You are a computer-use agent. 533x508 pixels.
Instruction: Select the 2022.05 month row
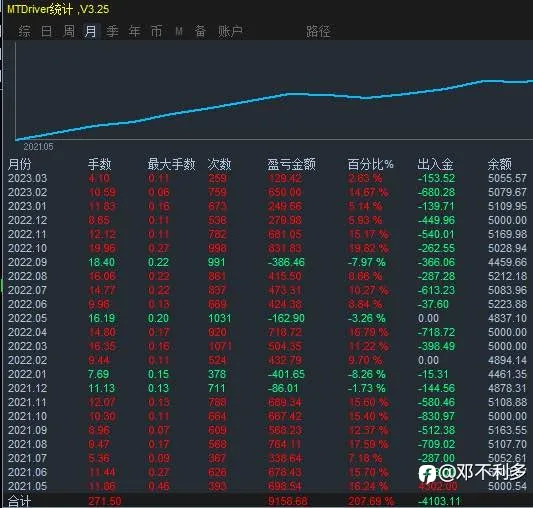tap(267, 318)
